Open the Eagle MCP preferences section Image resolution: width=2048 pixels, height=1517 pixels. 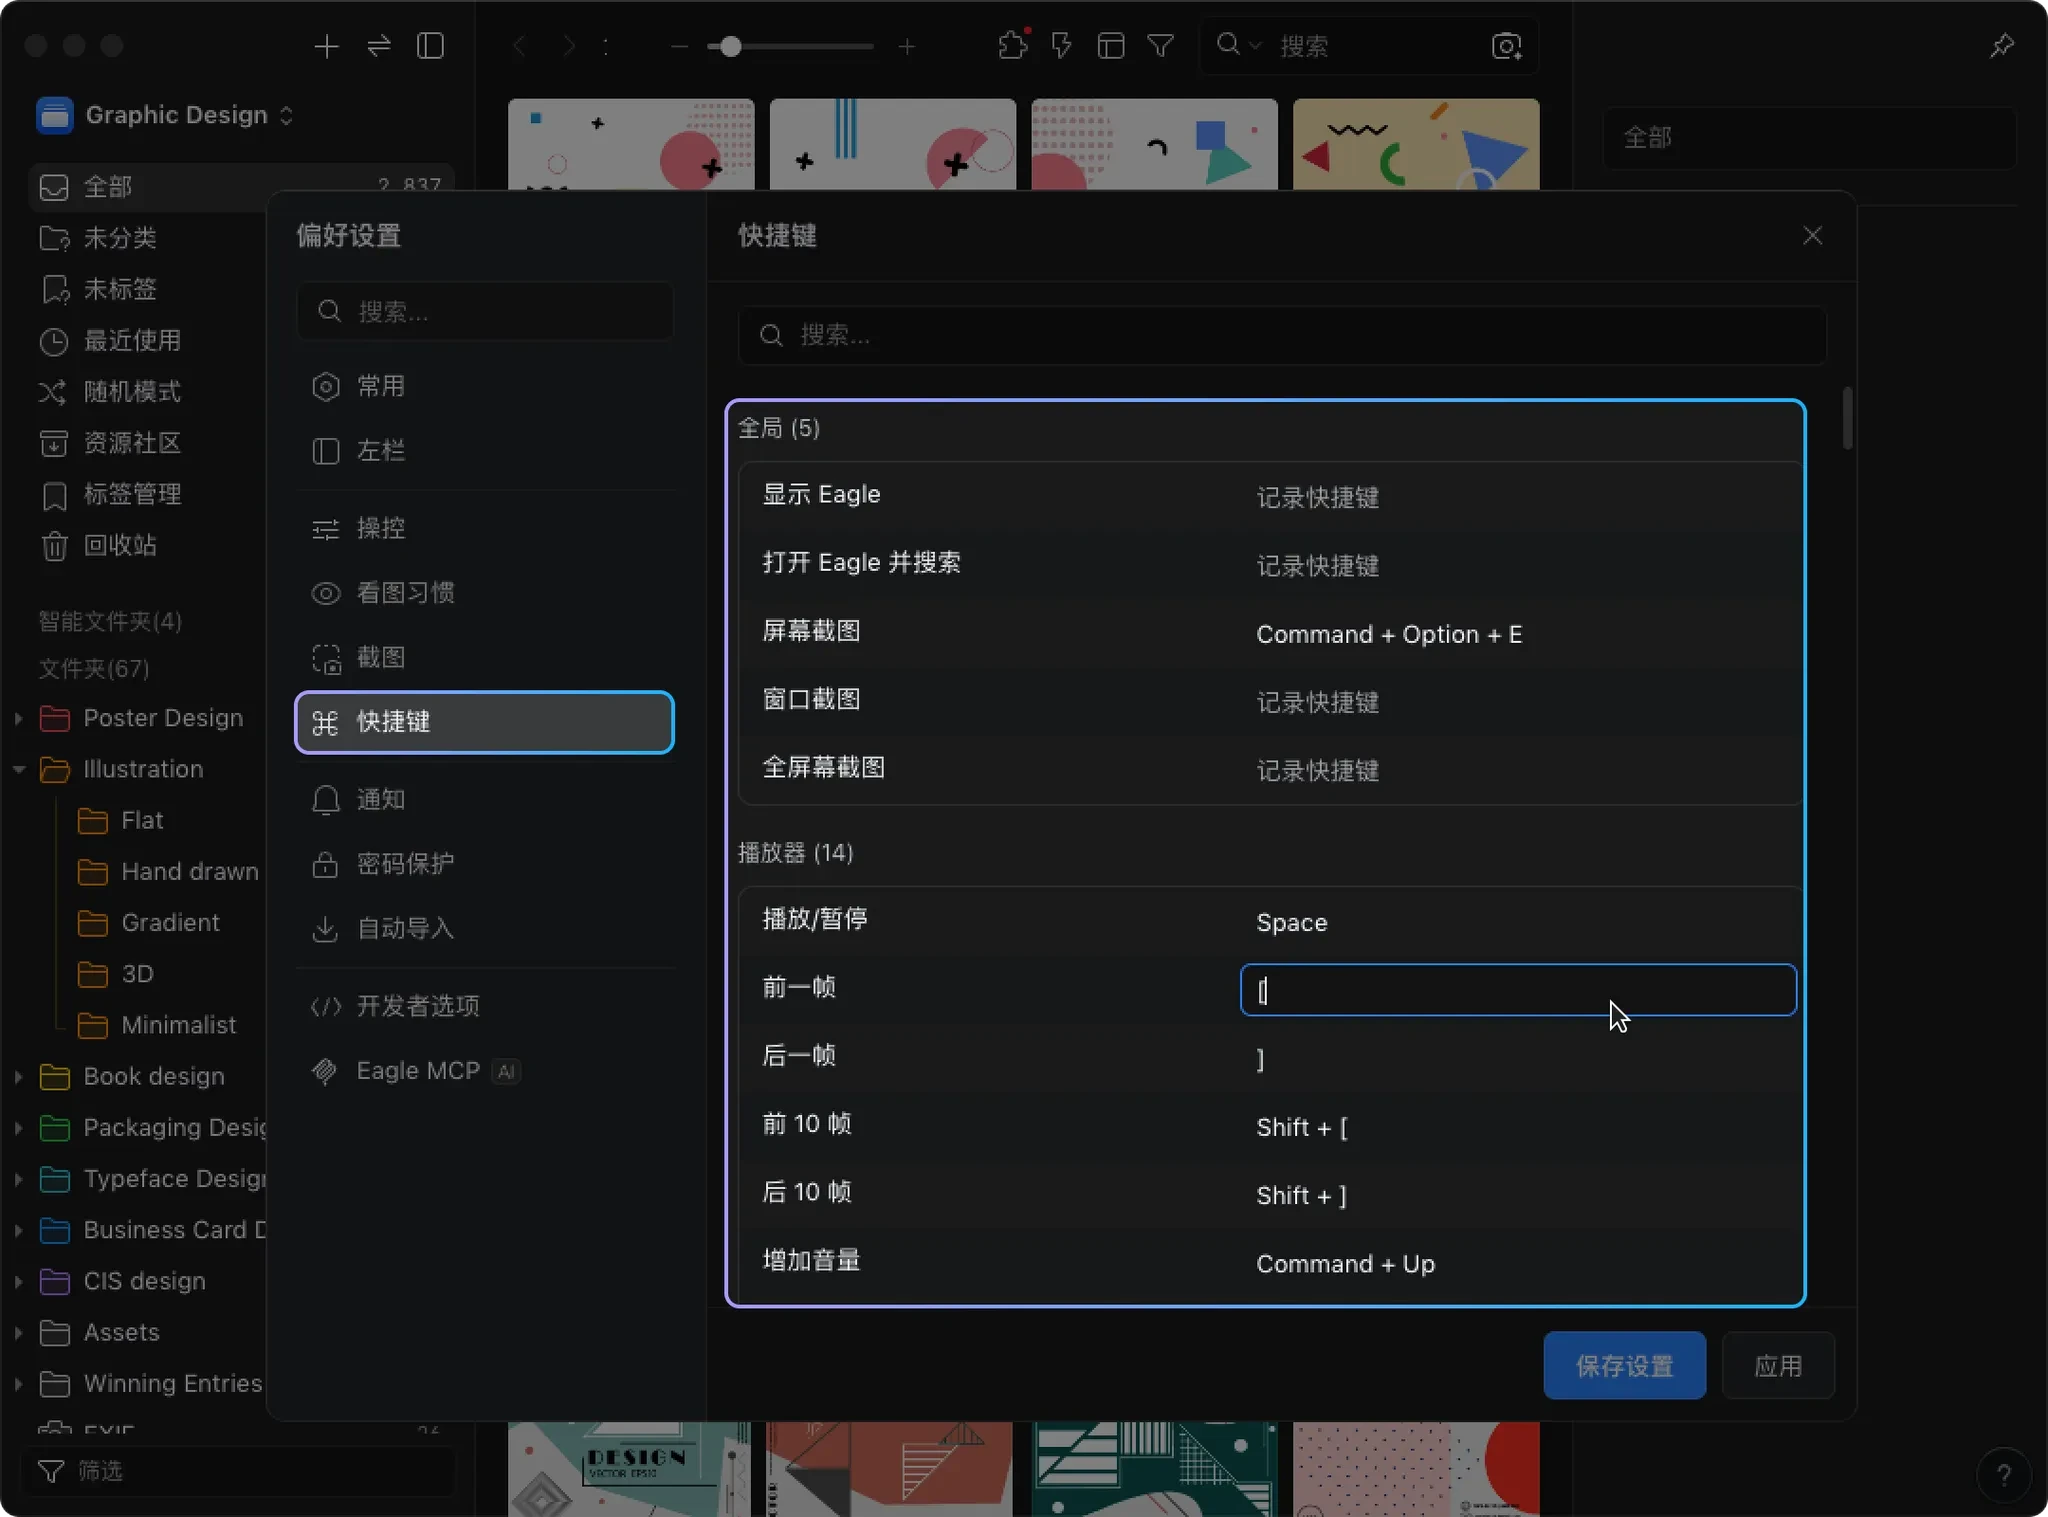coord(485,1071)
